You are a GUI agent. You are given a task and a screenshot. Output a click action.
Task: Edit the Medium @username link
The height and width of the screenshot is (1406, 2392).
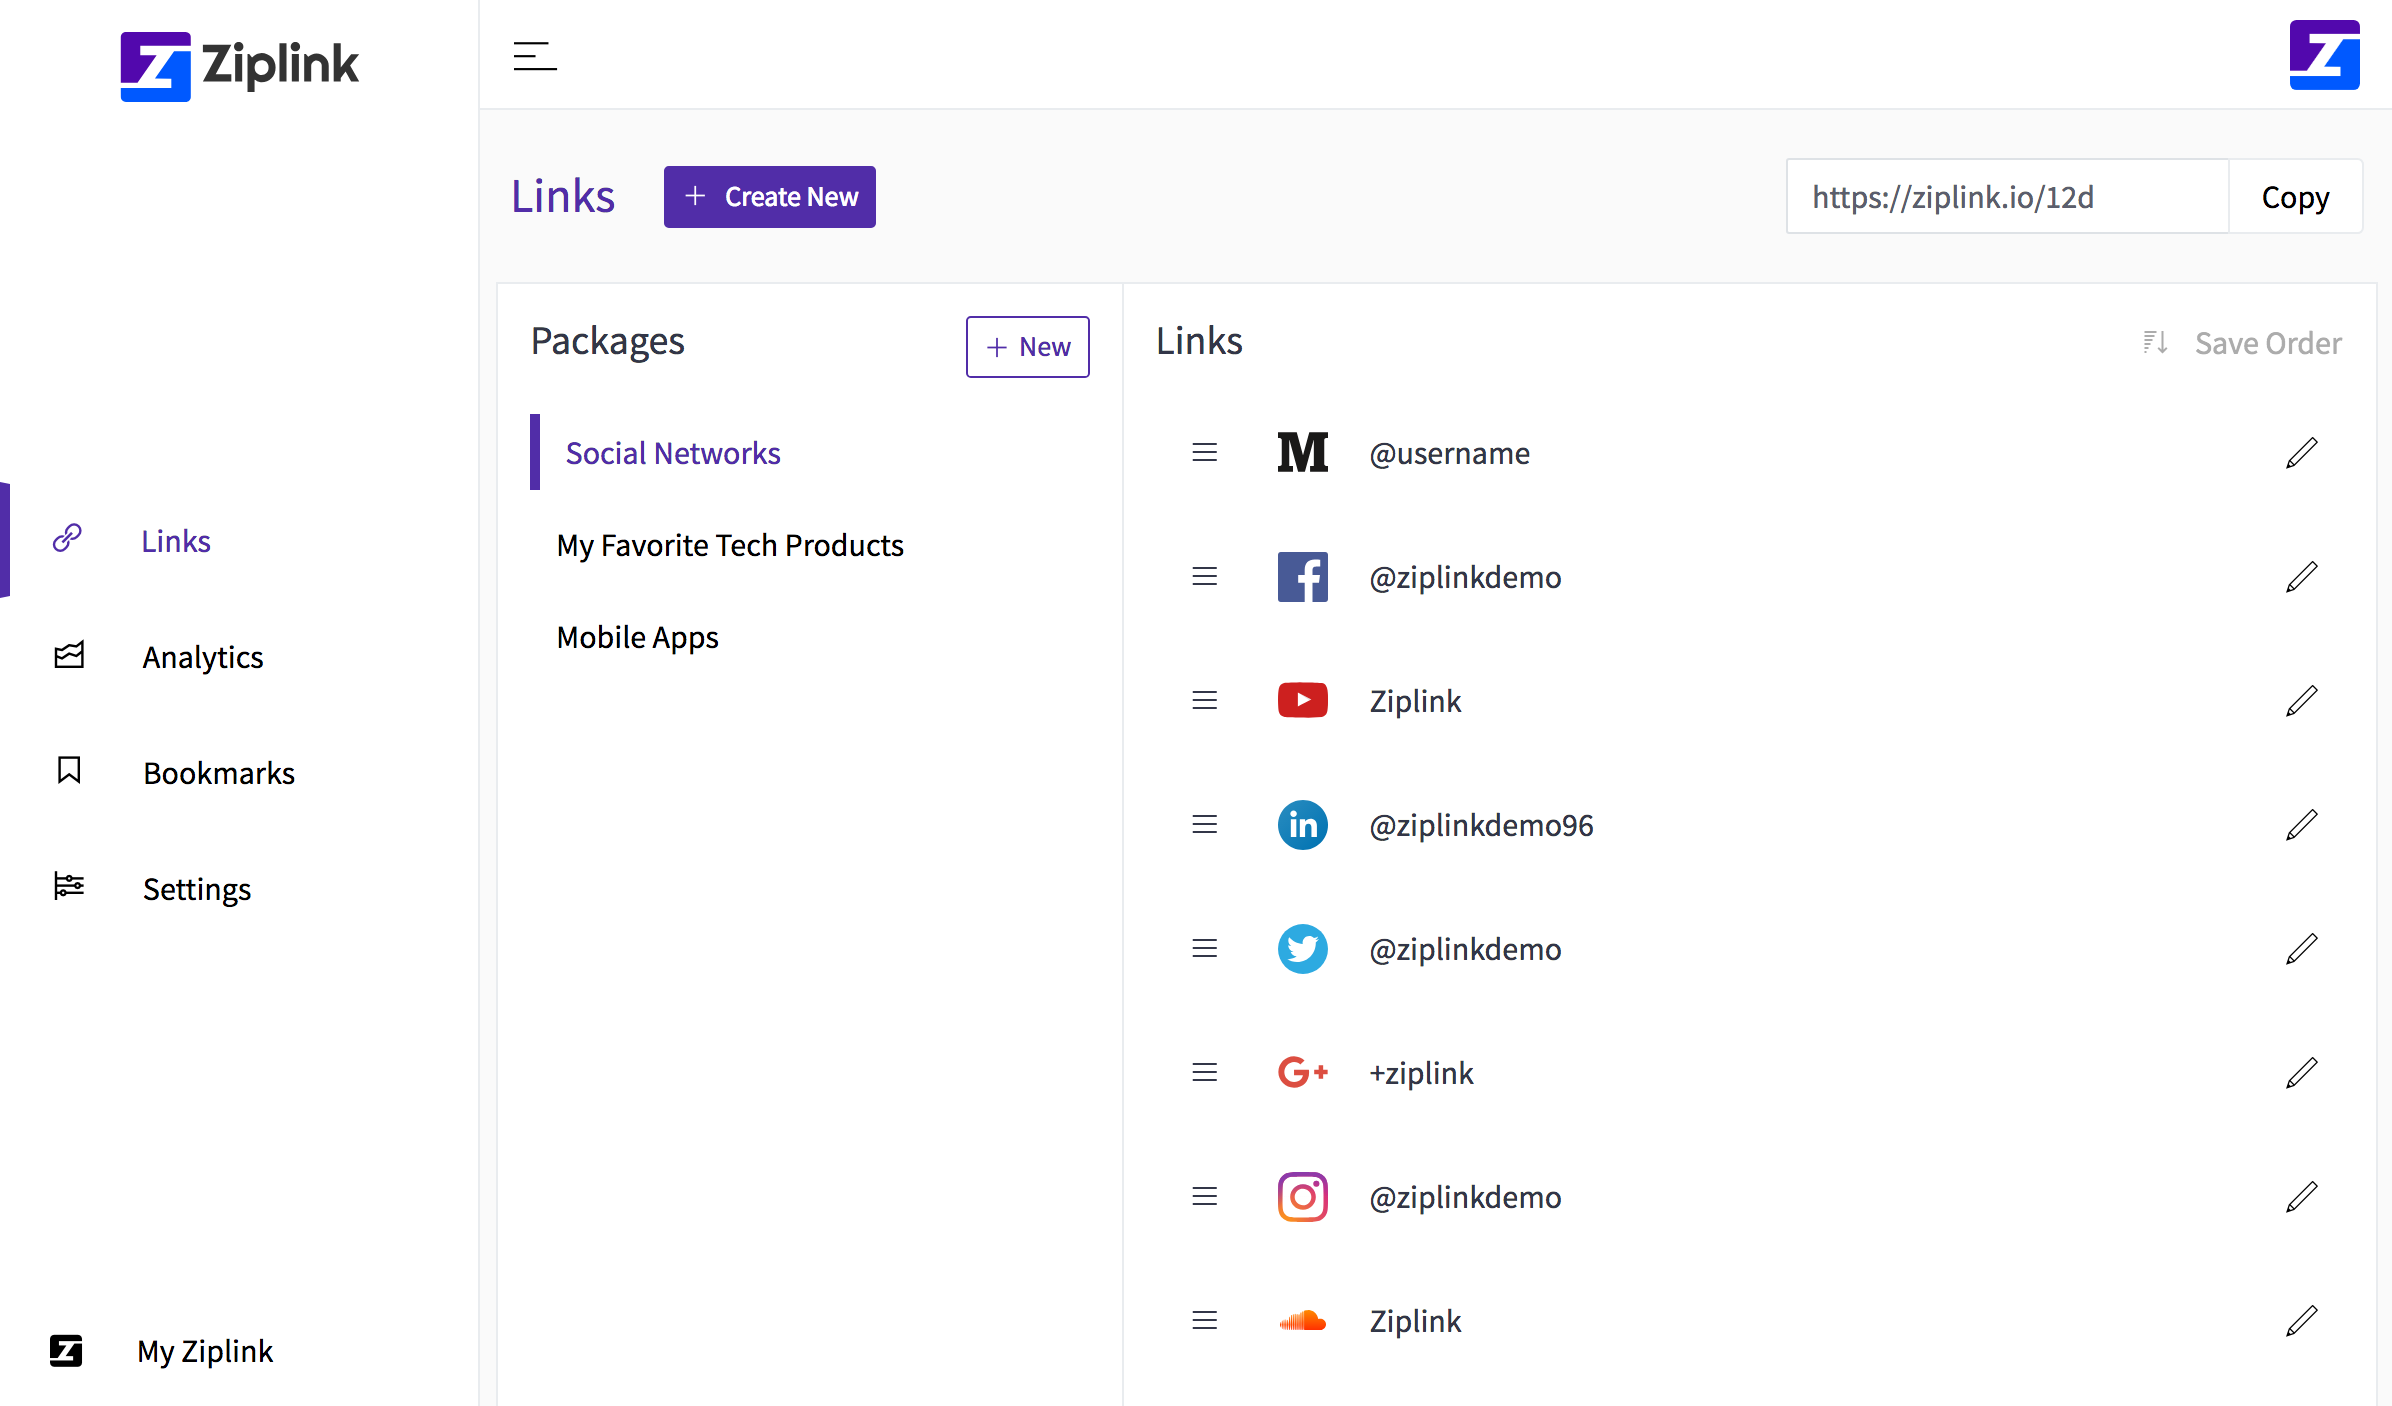[x=2302, y=452]
